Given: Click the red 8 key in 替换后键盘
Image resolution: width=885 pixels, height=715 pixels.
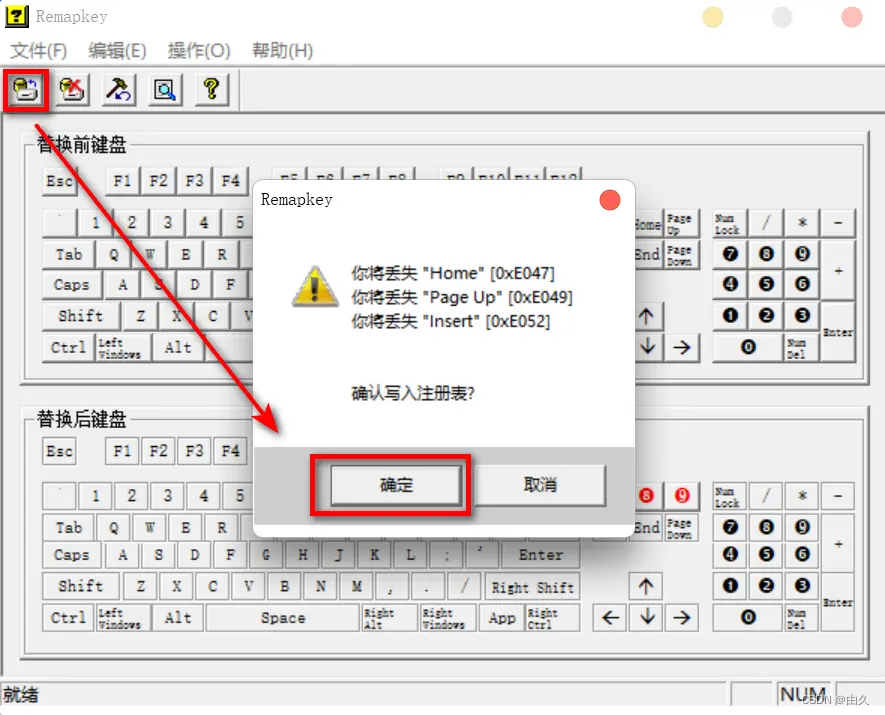Looking at the screenshot, I should tap(646, 495).
